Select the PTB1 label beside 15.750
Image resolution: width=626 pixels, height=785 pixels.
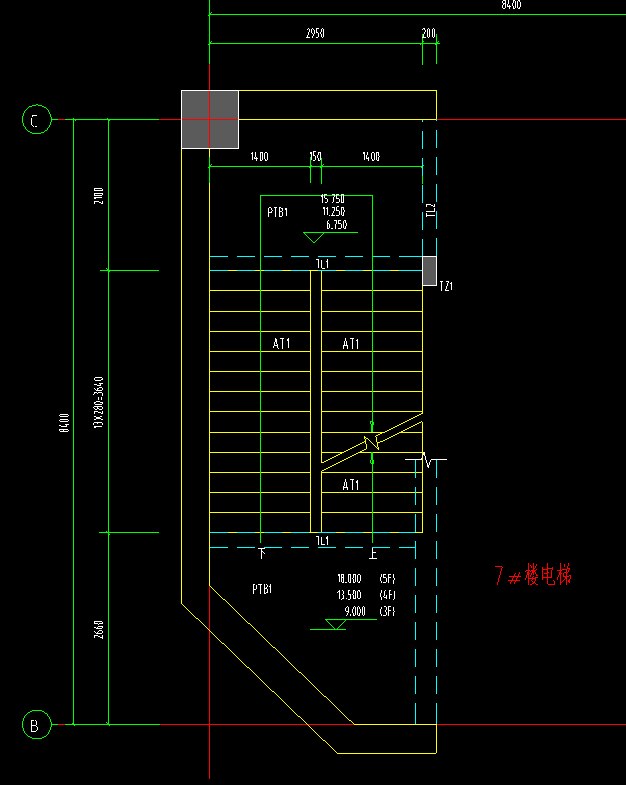277,212
